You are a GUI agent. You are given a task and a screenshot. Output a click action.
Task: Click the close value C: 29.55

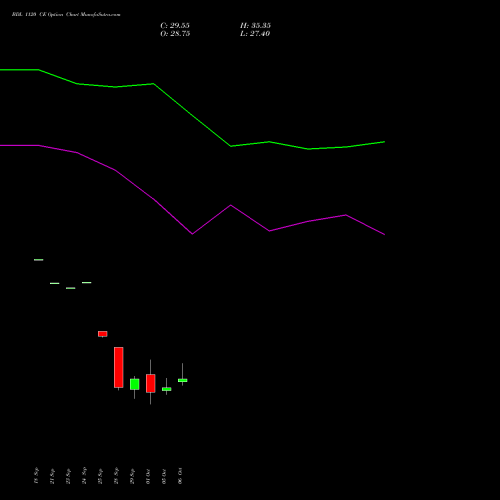(x=175, y=26)
